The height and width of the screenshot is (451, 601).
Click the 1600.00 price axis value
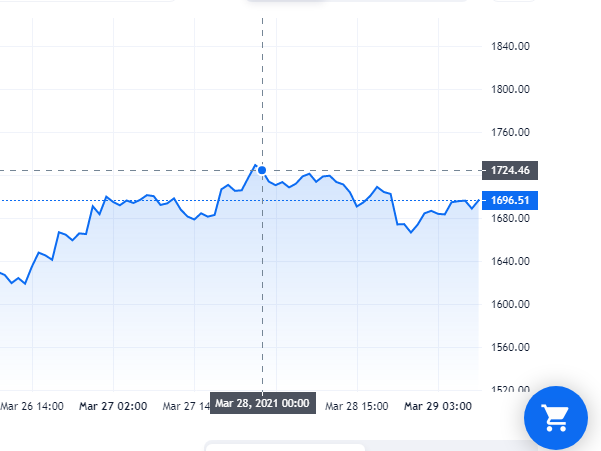(510, 305)
